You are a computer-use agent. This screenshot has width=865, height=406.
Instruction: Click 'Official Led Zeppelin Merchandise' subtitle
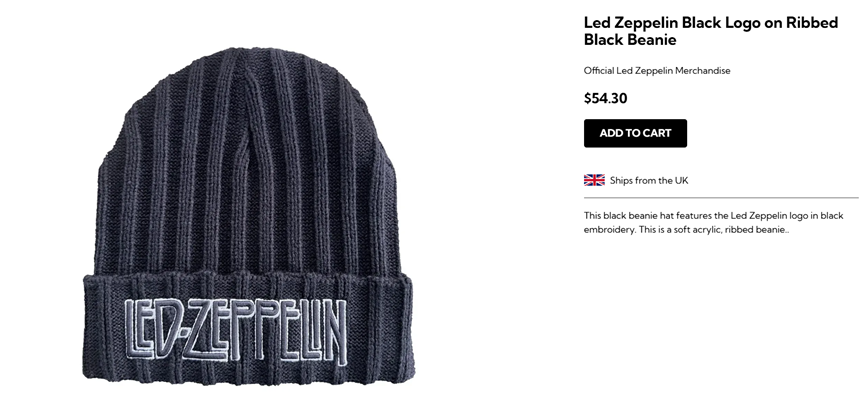pos(657,71)
